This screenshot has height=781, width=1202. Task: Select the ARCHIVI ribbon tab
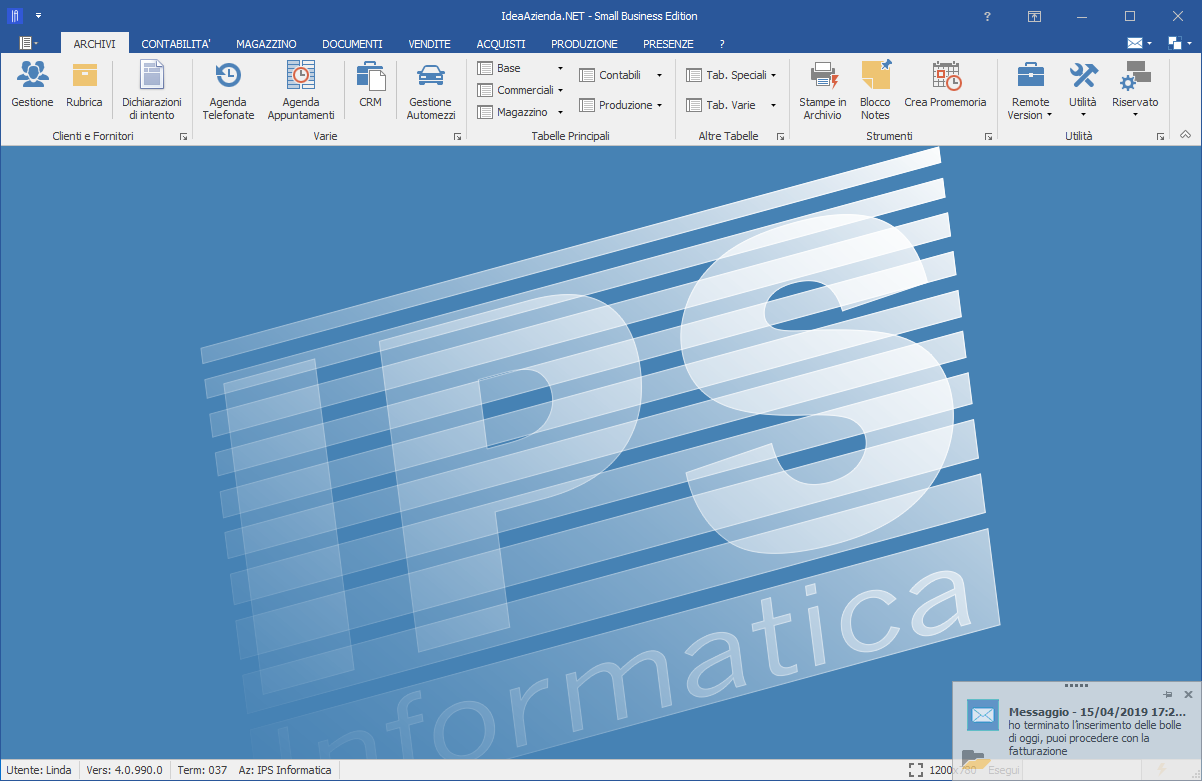95,44
